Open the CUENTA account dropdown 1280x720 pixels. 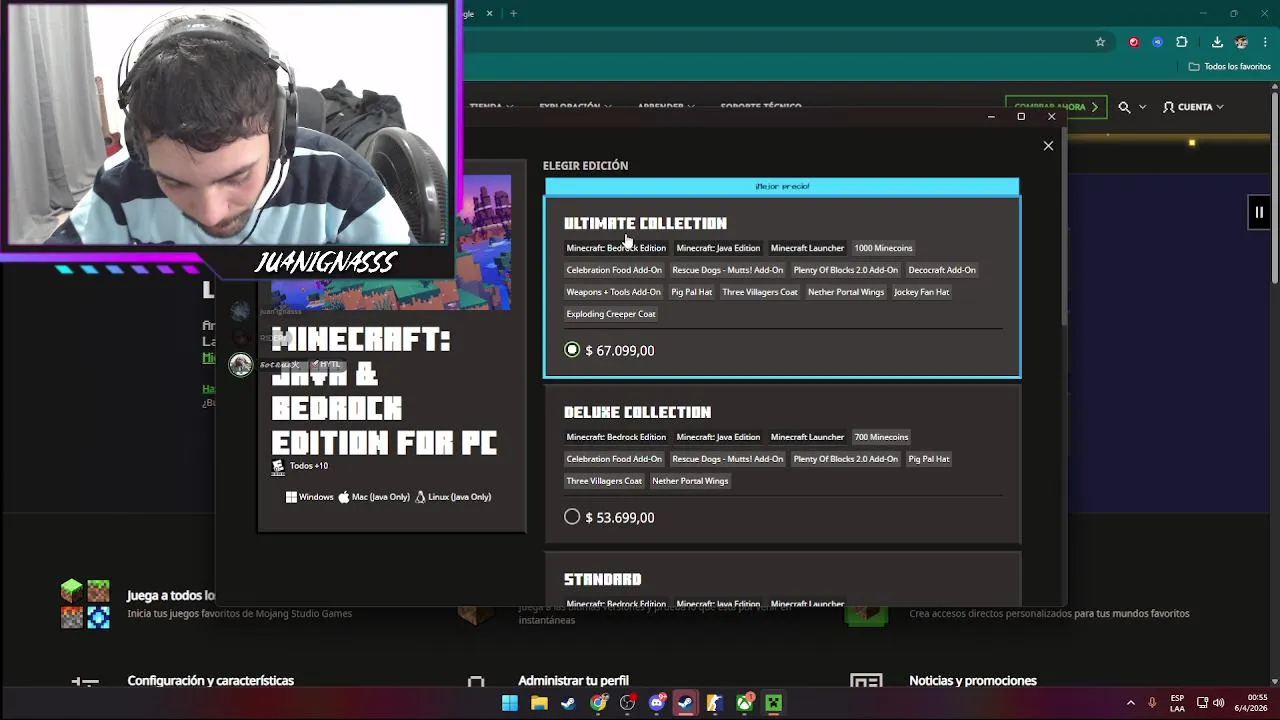(x=1193, y=107)
